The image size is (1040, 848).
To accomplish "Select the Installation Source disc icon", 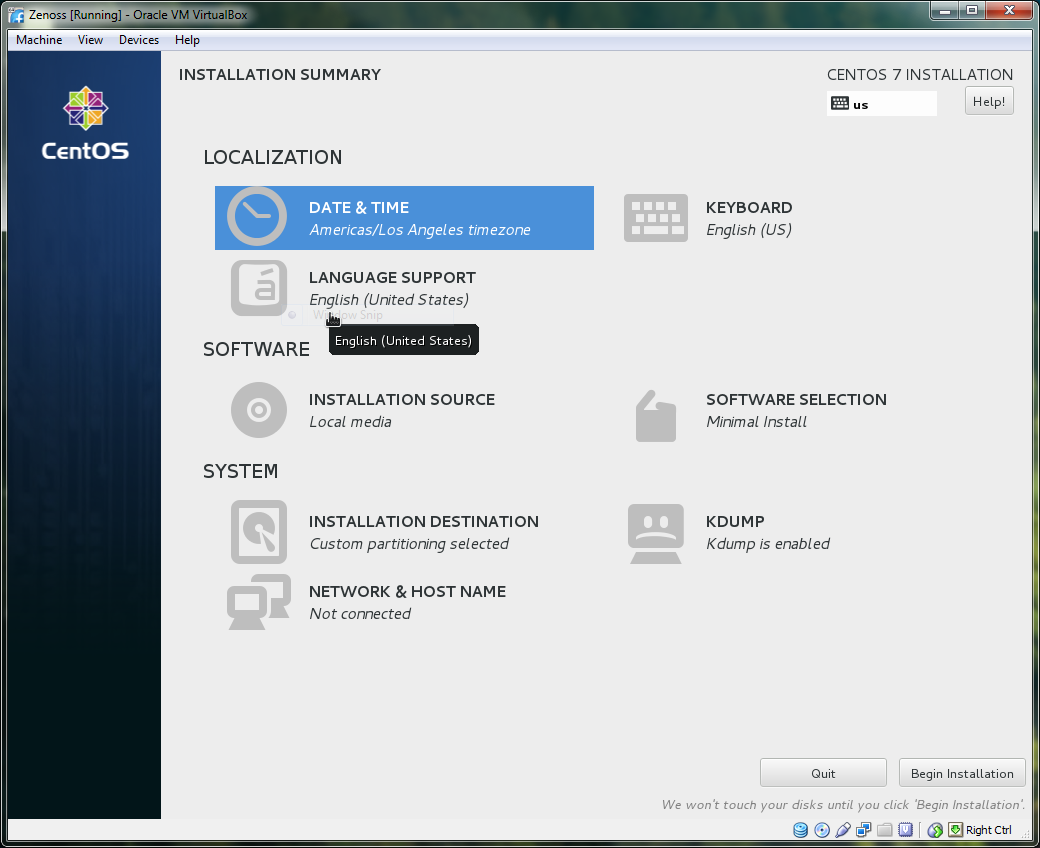I will click(x=258, y=410).
